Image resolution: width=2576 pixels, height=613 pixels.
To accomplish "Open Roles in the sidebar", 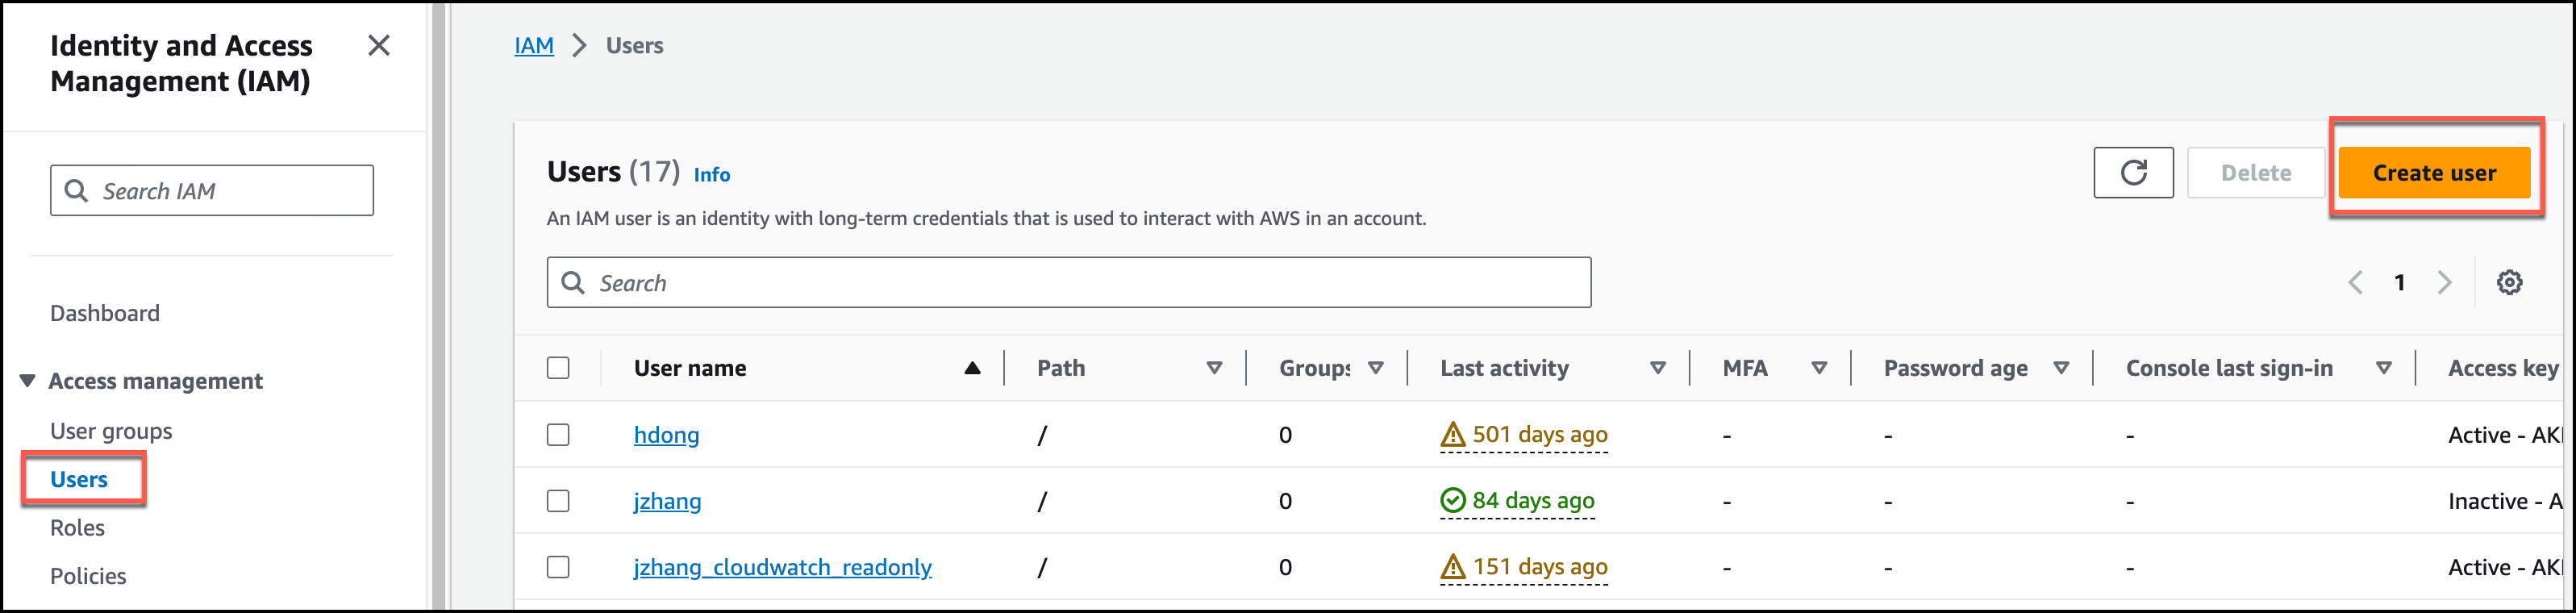I will (x=77, y=528).
